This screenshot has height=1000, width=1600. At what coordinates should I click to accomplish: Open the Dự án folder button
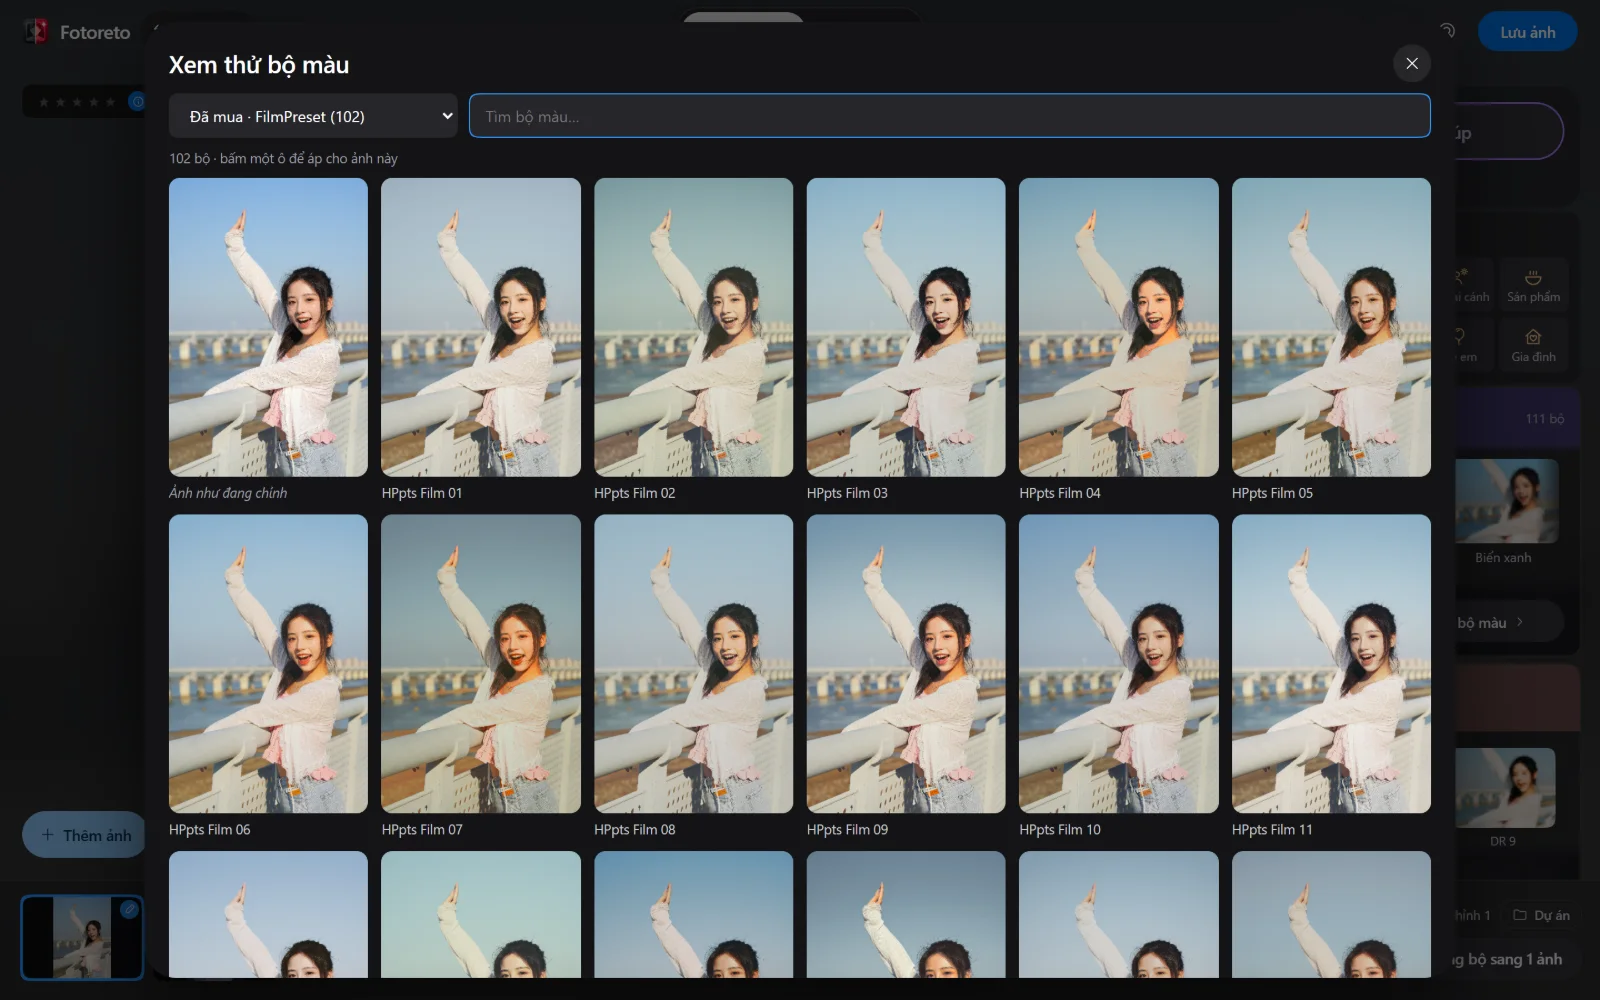coord(1541,915)
